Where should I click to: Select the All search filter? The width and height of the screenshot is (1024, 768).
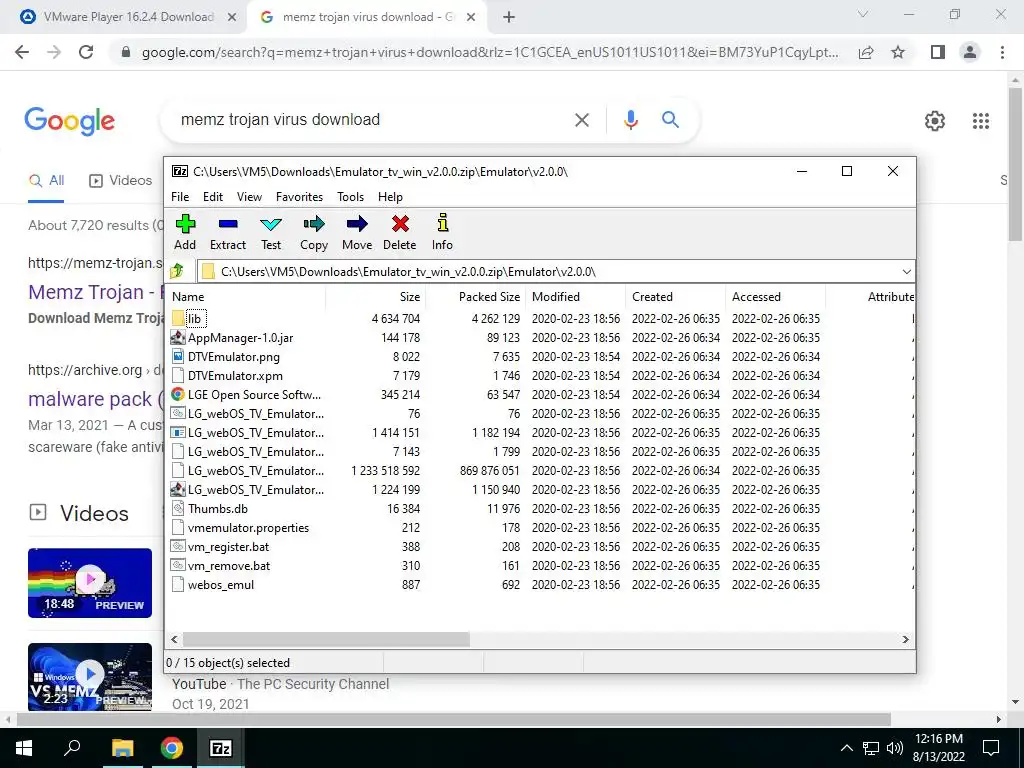[46, 180]
